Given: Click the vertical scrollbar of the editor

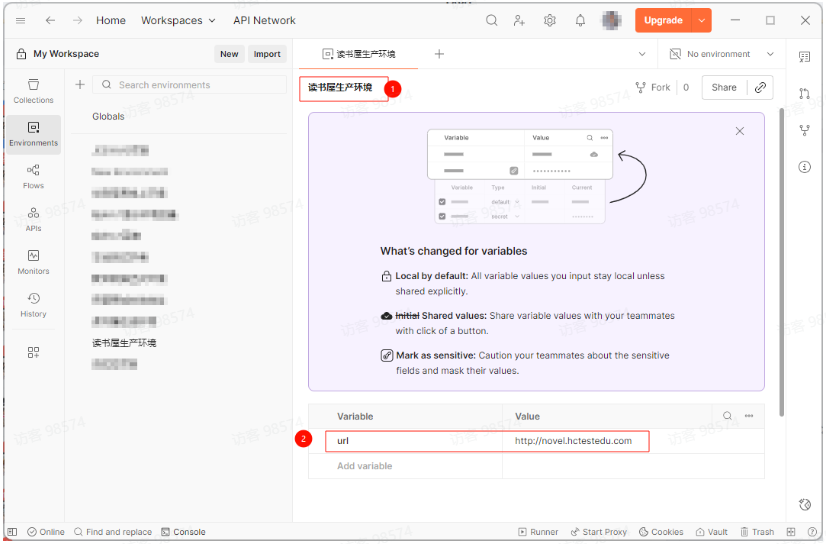Looking at the screenshot, I should [781, 262].
